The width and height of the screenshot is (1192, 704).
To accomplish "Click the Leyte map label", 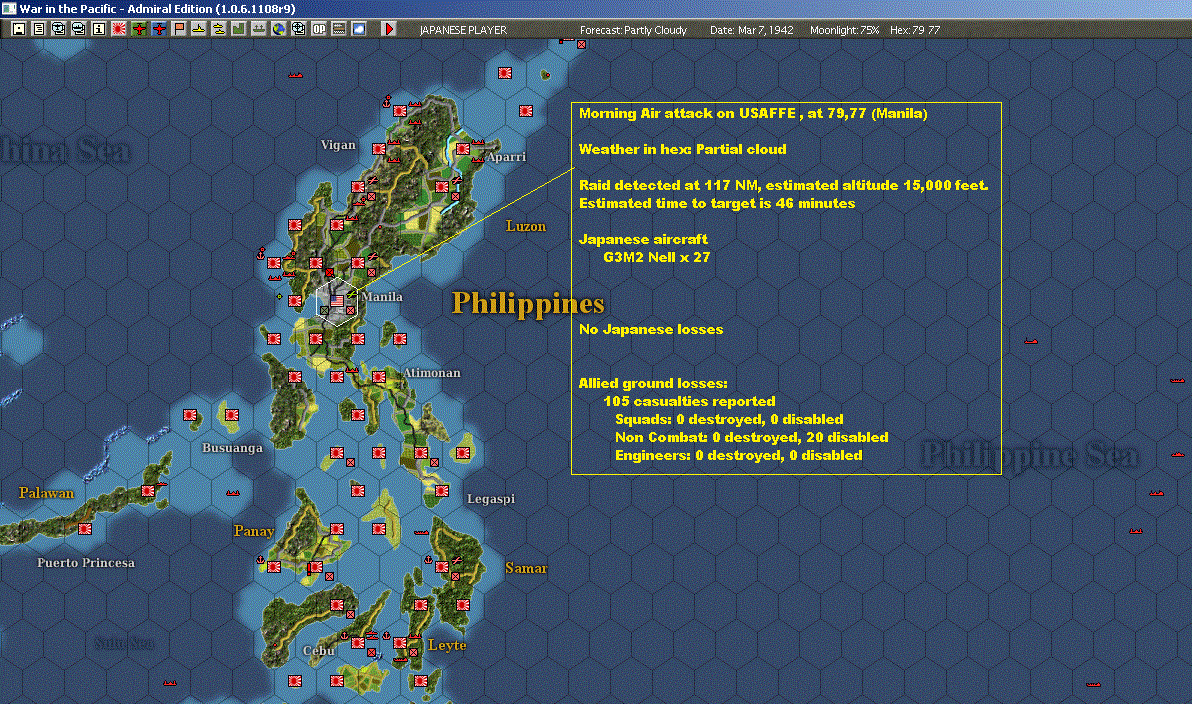I will point(447,645).
